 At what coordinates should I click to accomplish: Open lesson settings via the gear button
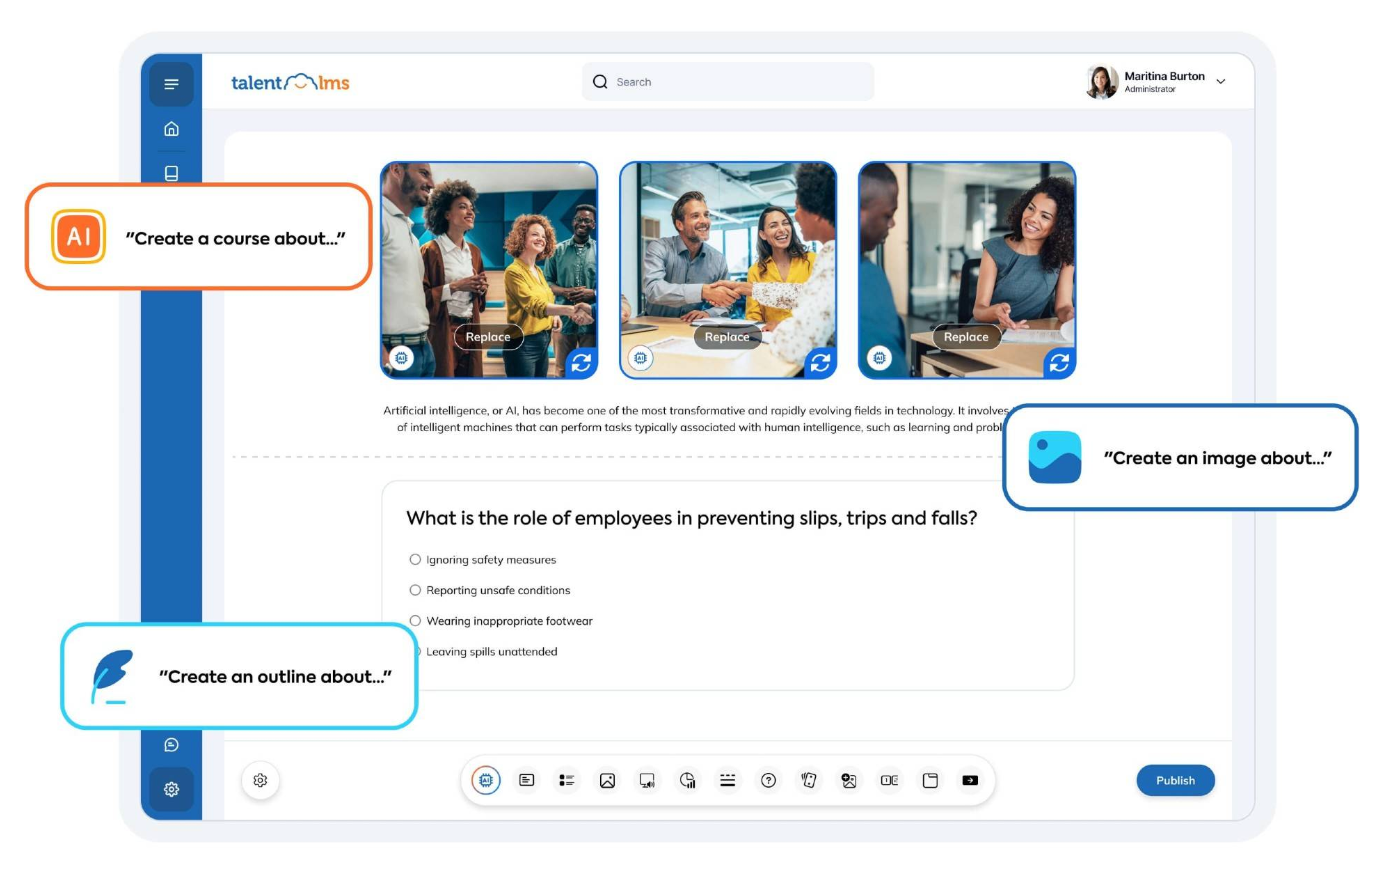tap(260, 780)
